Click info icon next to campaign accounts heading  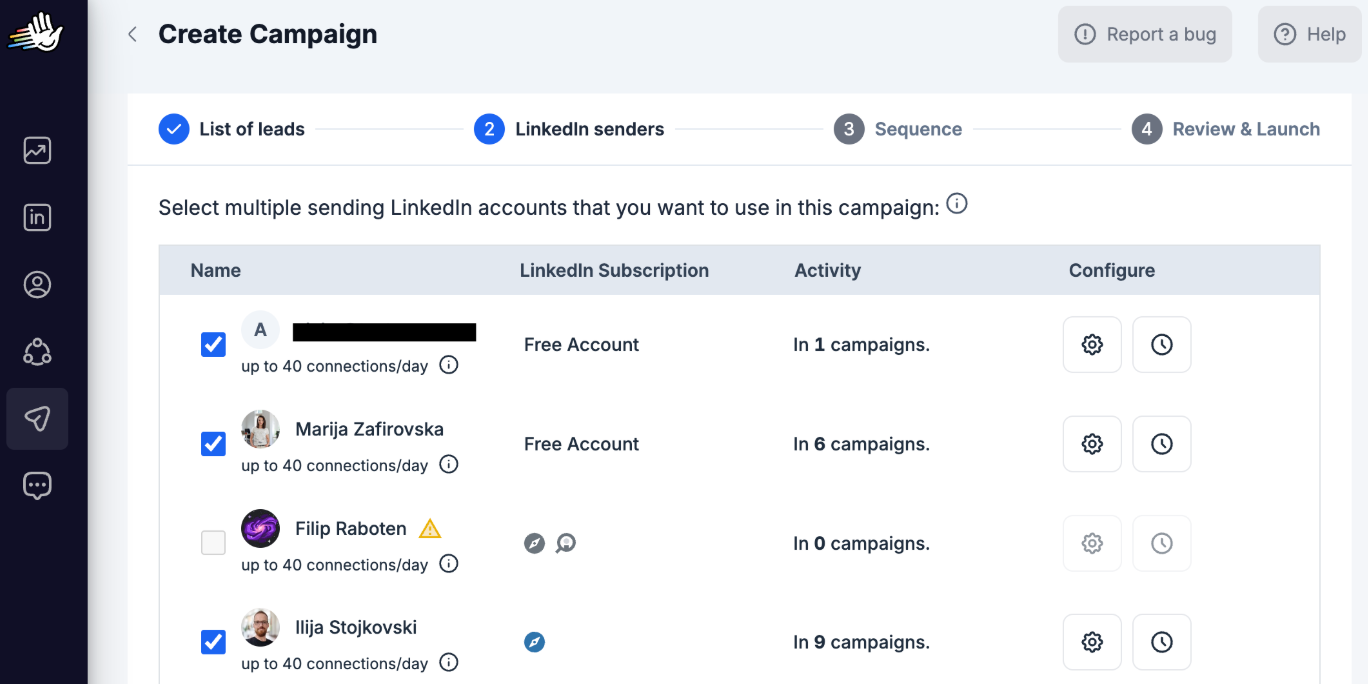pos(957,205)
